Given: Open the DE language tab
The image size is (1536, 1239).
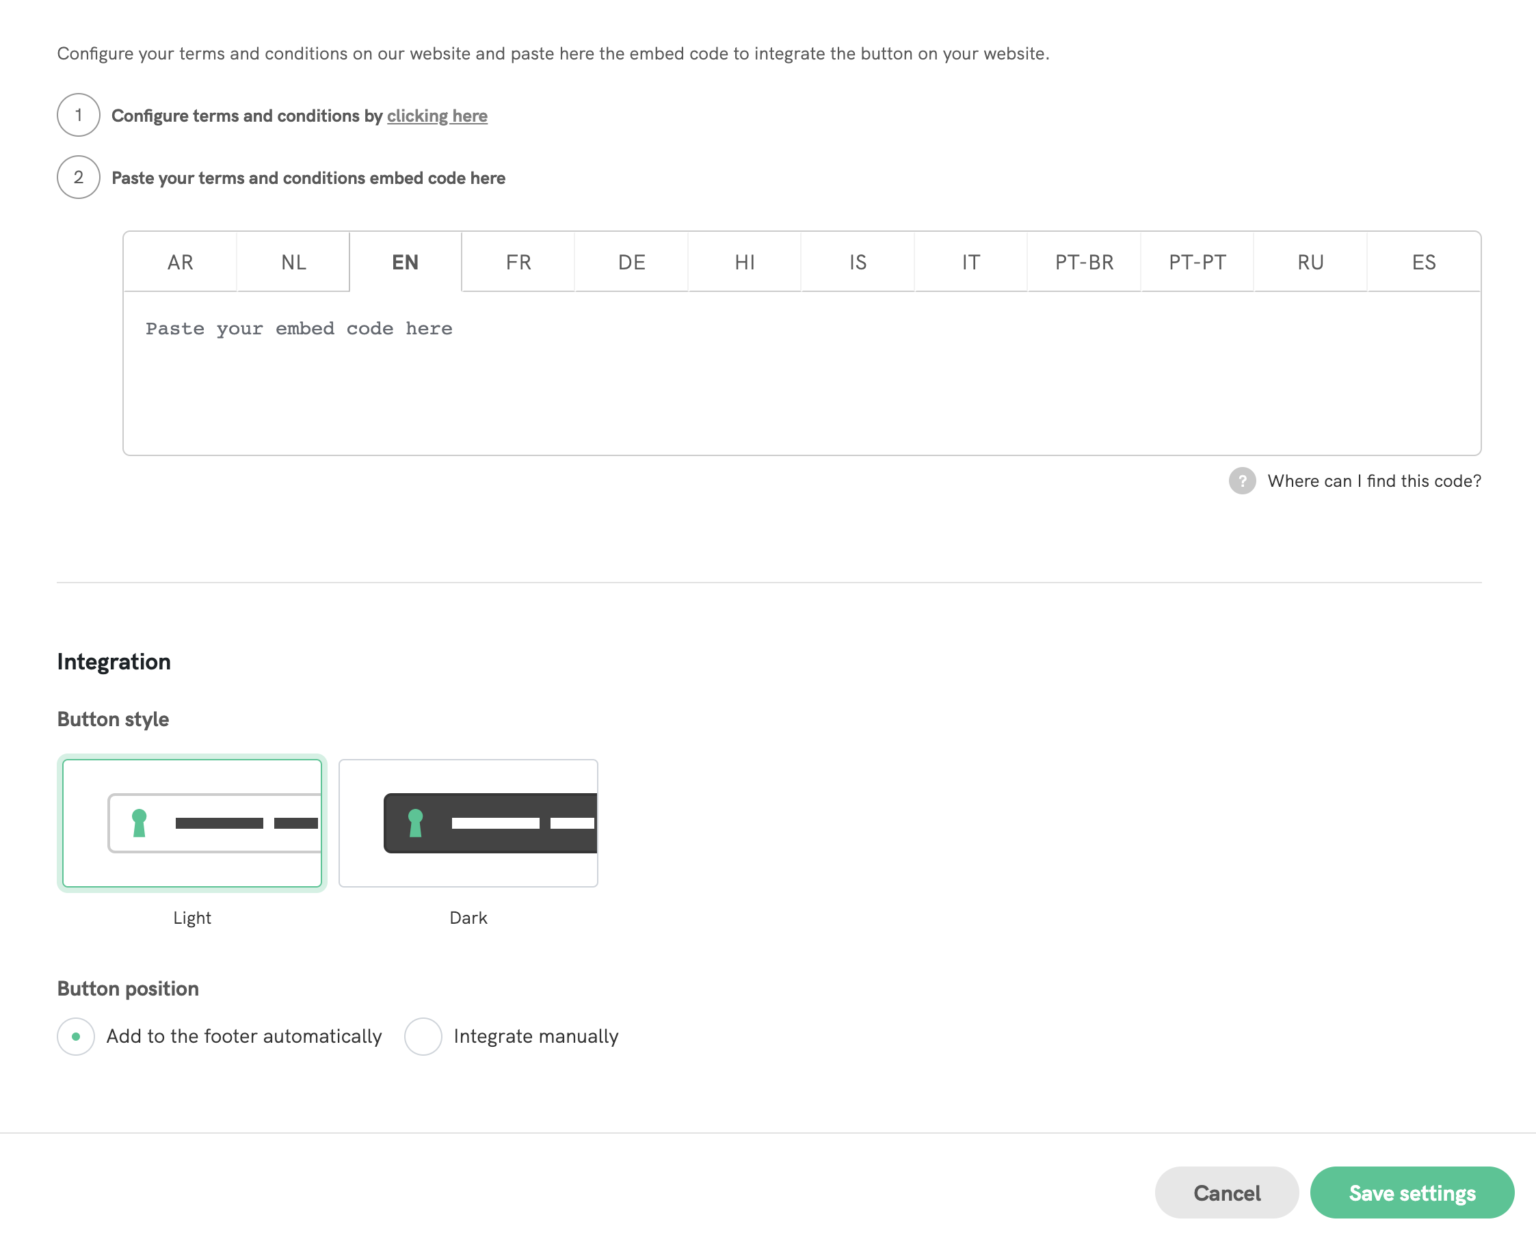Looking at the screenshot, I should pyautogui.click(x=631, y=262).
